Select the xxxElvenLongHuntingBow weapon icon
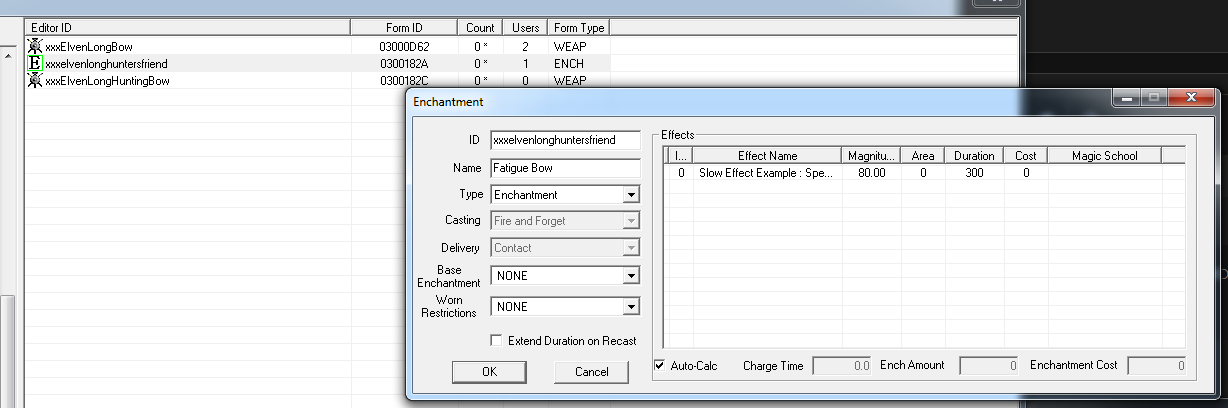The height and width of the screenshot is (408, 1228). 35,80
